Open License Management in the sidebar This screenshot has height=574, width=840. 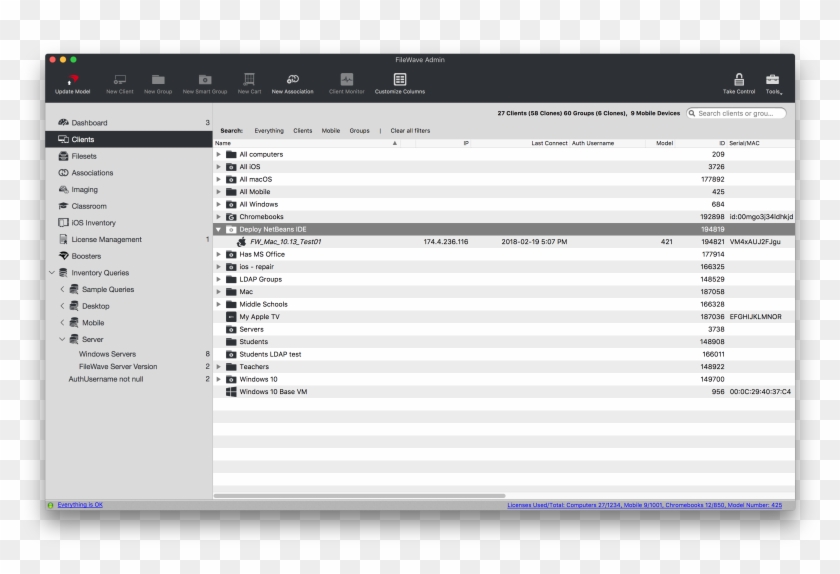[106, 240]
